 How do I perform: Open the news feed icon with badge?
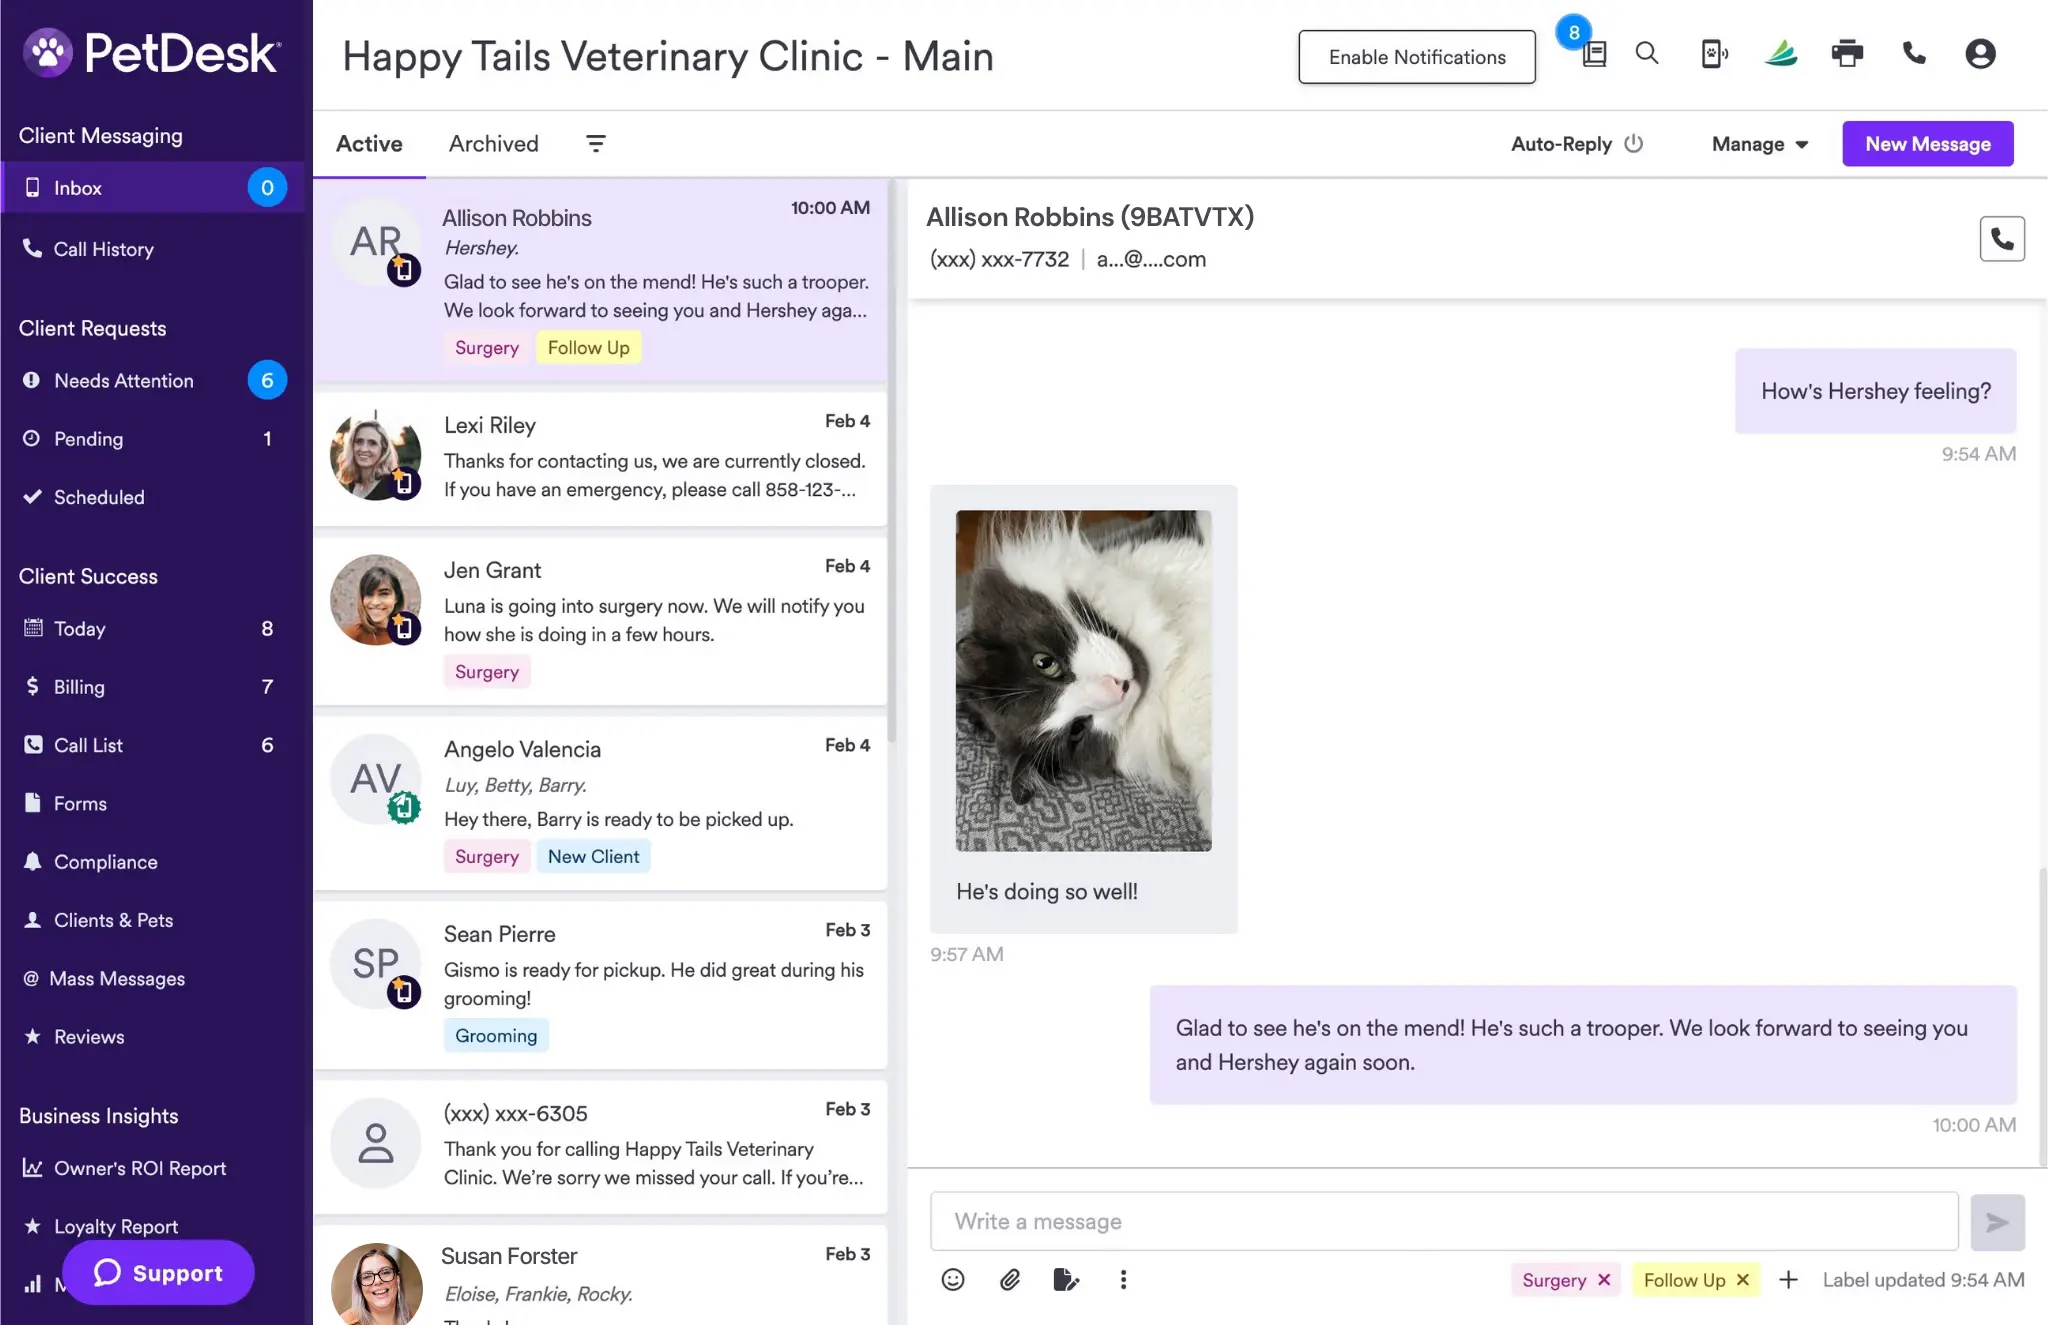click(x=1594, y=54)
